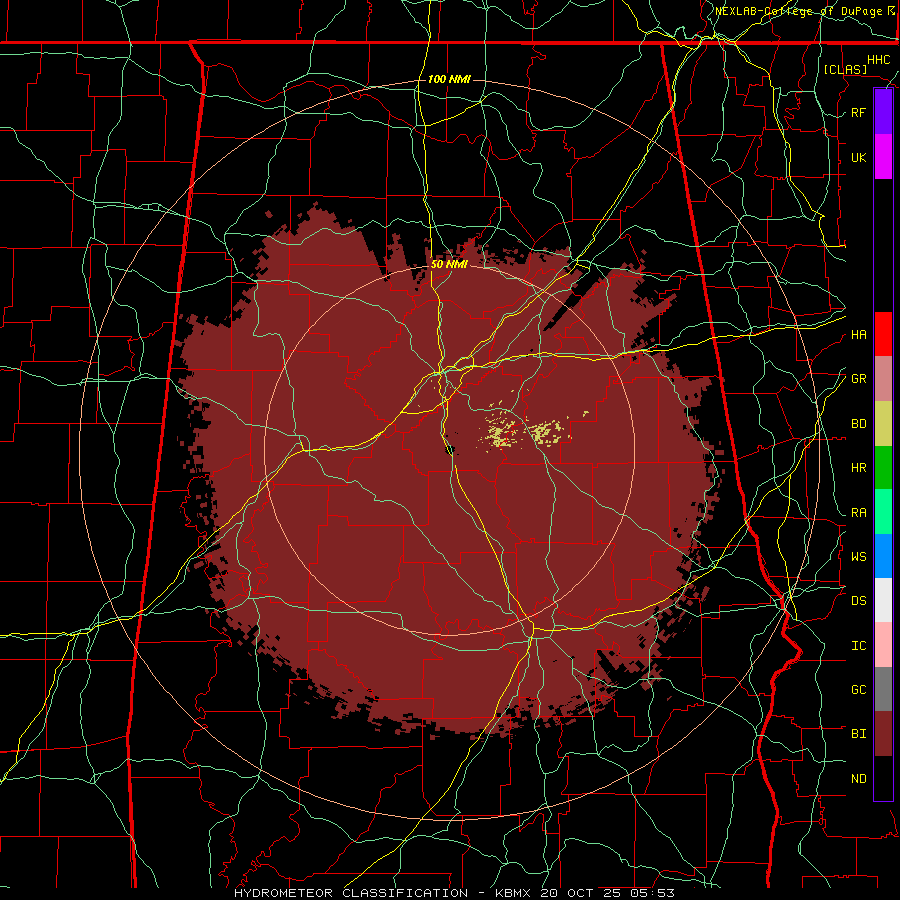This screenshot has height=900, width=900.
Task: Click the HR green legend swatch
Action: coord(883,468)
